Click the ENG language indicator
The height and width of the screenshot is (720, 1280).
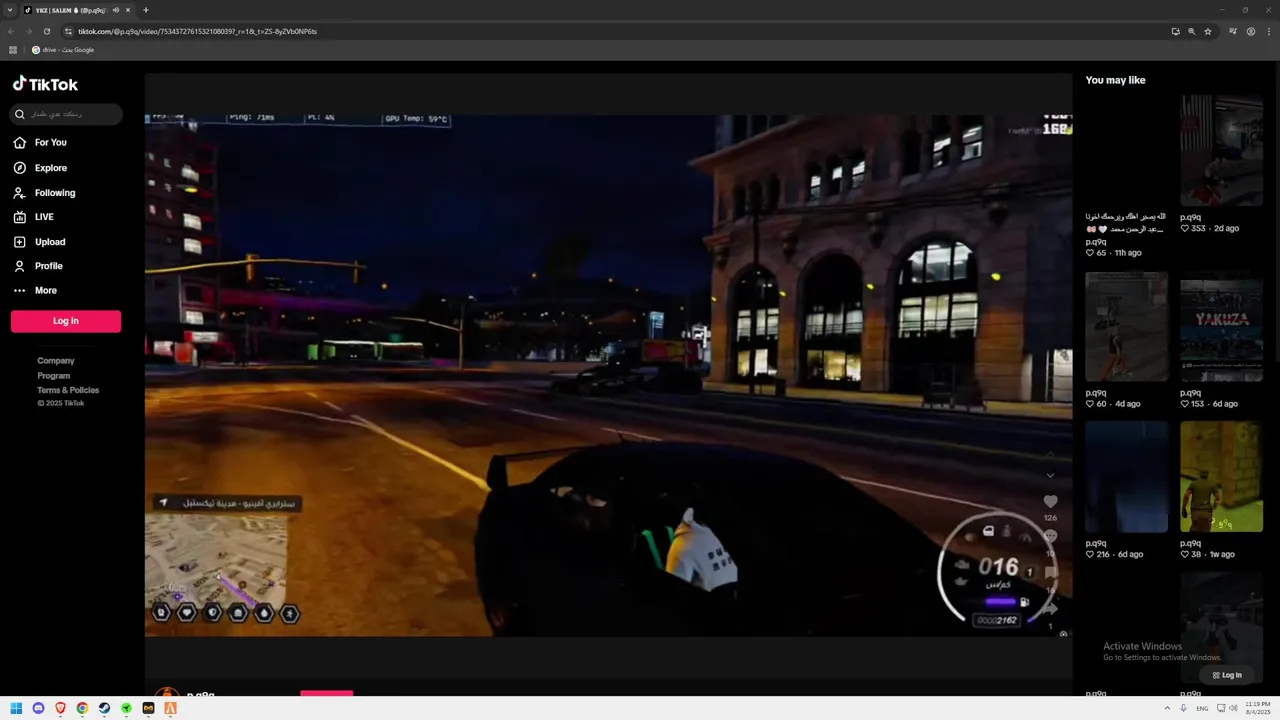[1202, 708]
